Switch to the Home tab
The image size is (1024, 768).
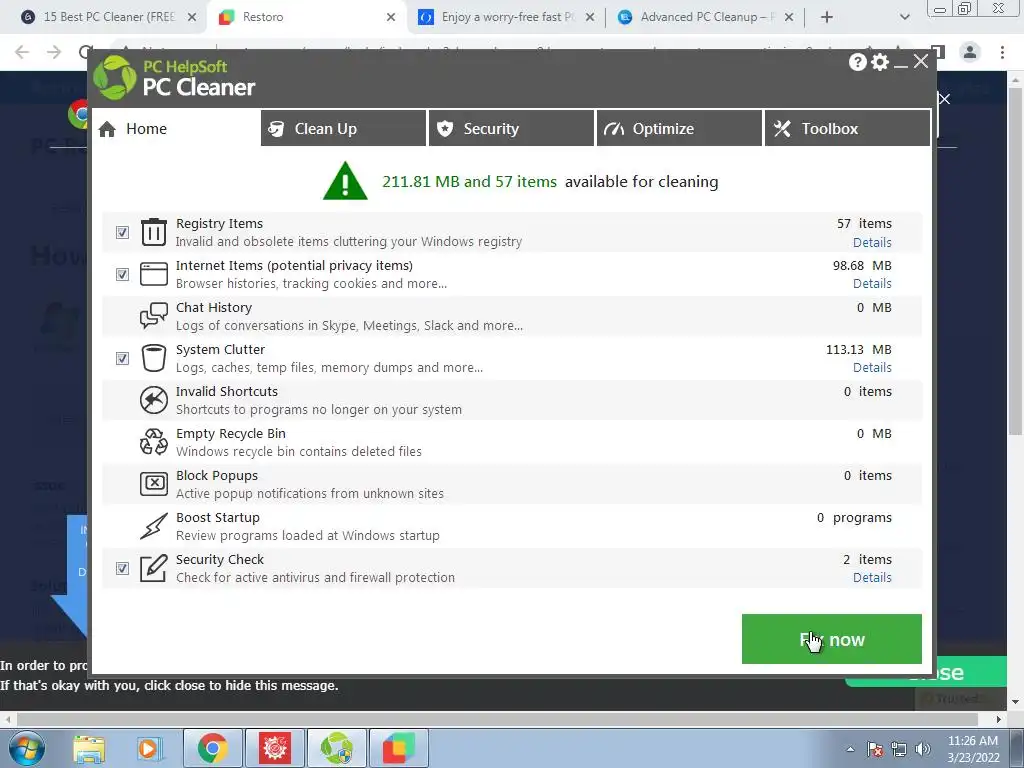(176, 129)
